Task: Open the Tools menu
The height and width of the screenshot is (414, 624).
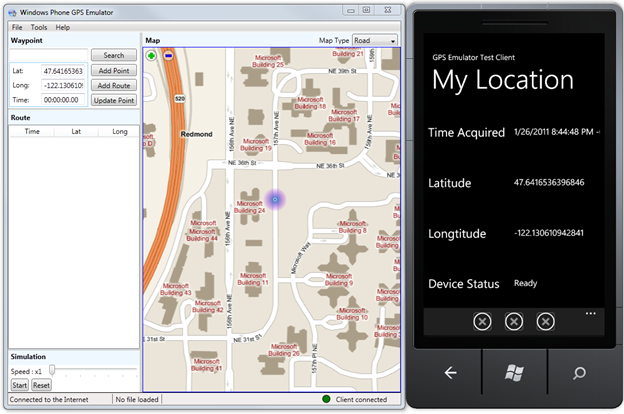Action: [39, 27]
